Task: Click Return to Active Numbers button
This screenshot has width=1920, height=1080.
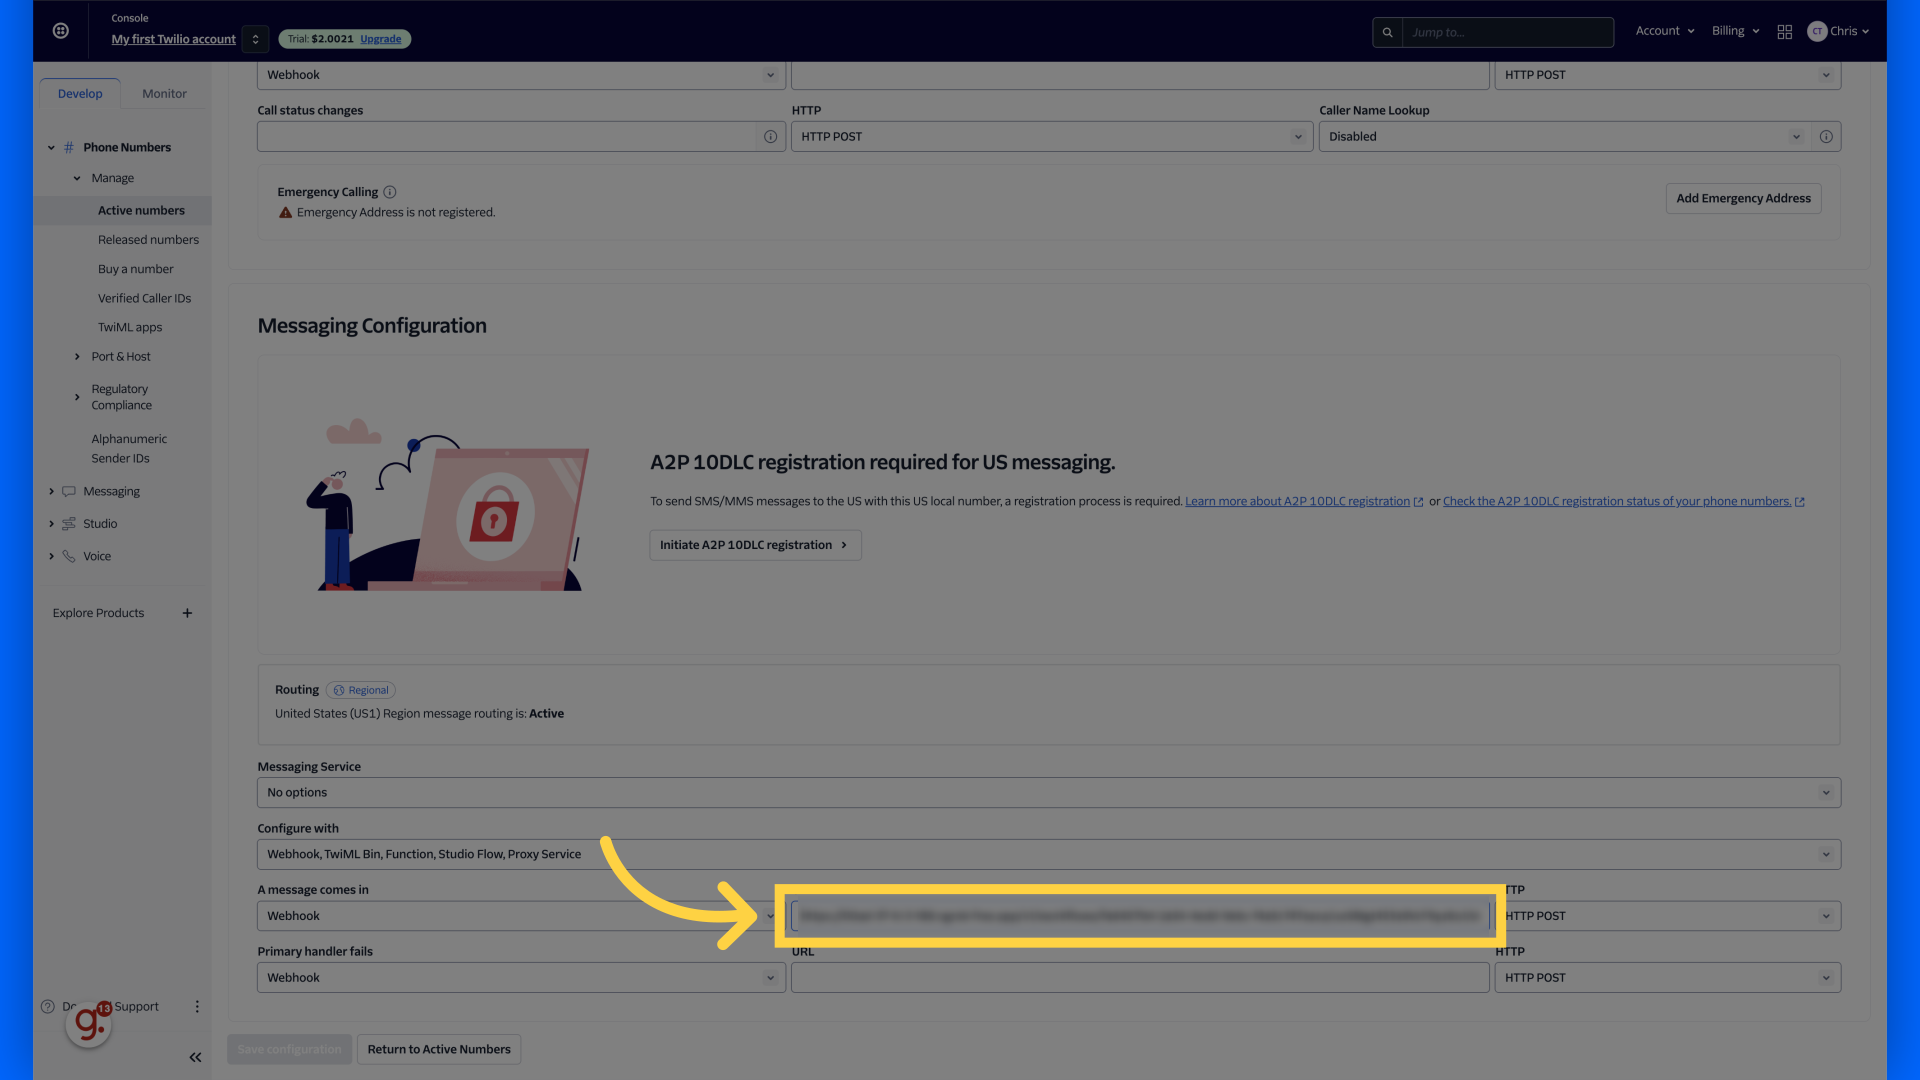Action: tap(439, 1050)
